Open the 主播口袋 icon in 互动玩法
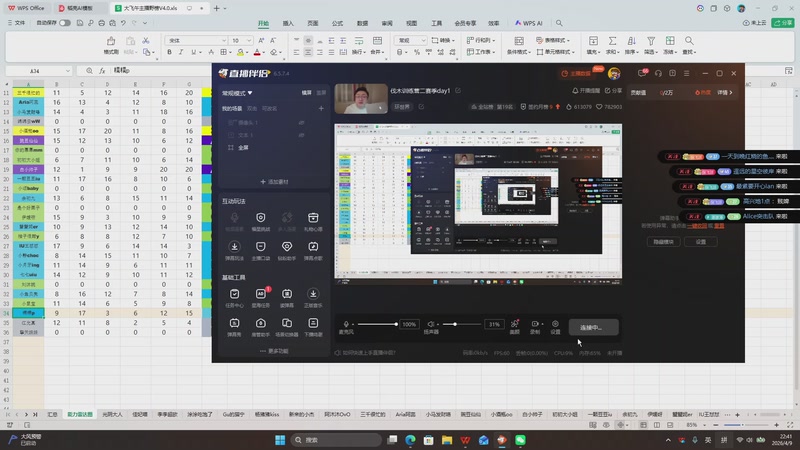 pyautogui.click(x=261, y=247)
